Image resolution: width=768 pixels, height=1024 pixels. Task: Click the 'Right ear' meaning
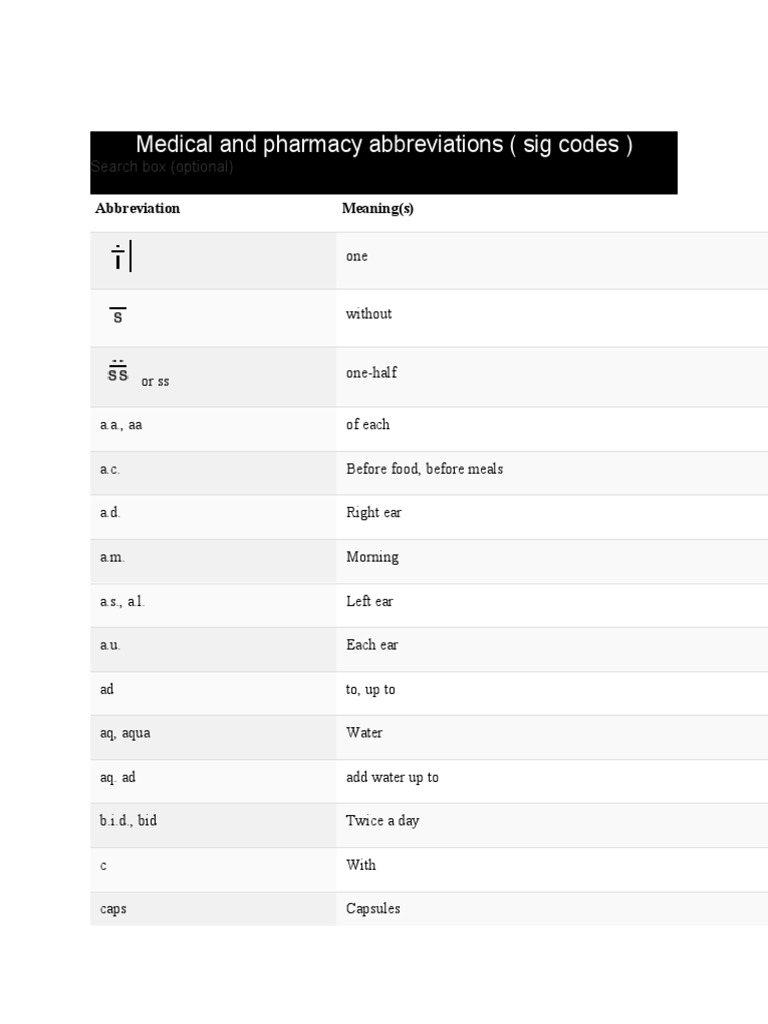point(373,513)
